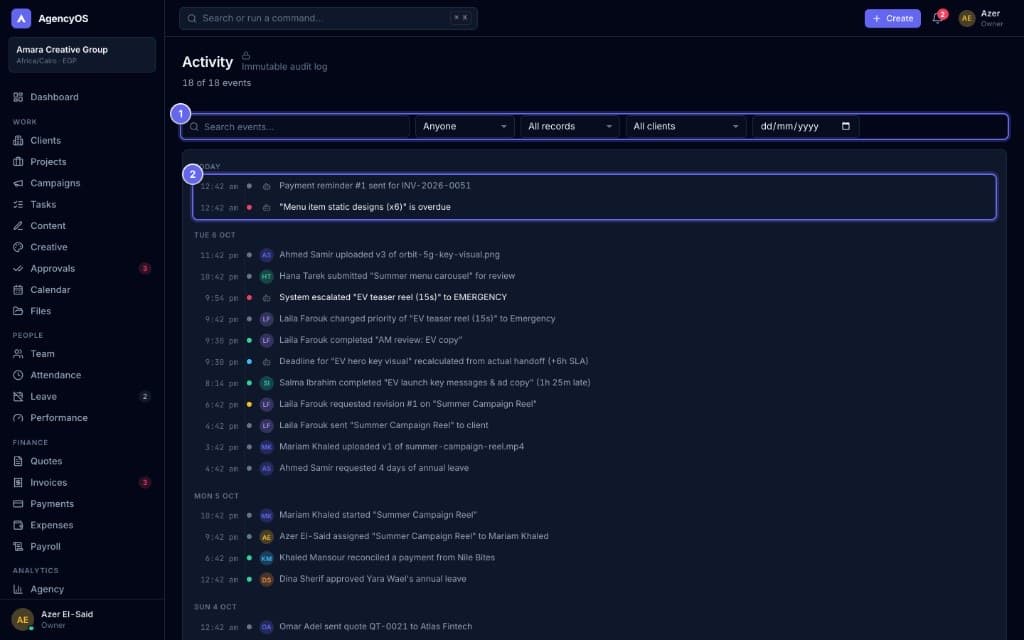This screenshot has width=1024, height=640.
Task: Click the Payments card icon
Action: (x=18, y=504)
